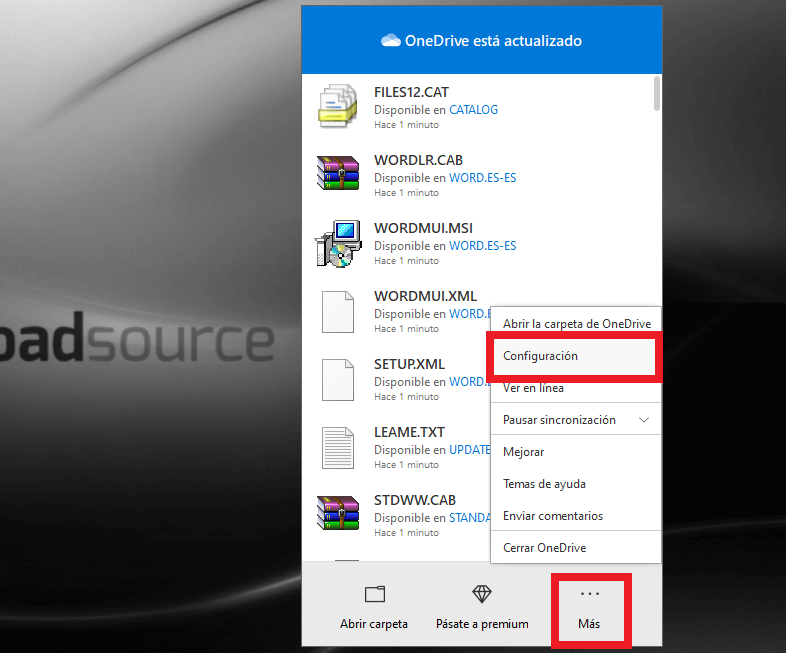Open WORD link under SETUP.XML
The width and height of the screenshot is (786, 653).
coord(469,382)
